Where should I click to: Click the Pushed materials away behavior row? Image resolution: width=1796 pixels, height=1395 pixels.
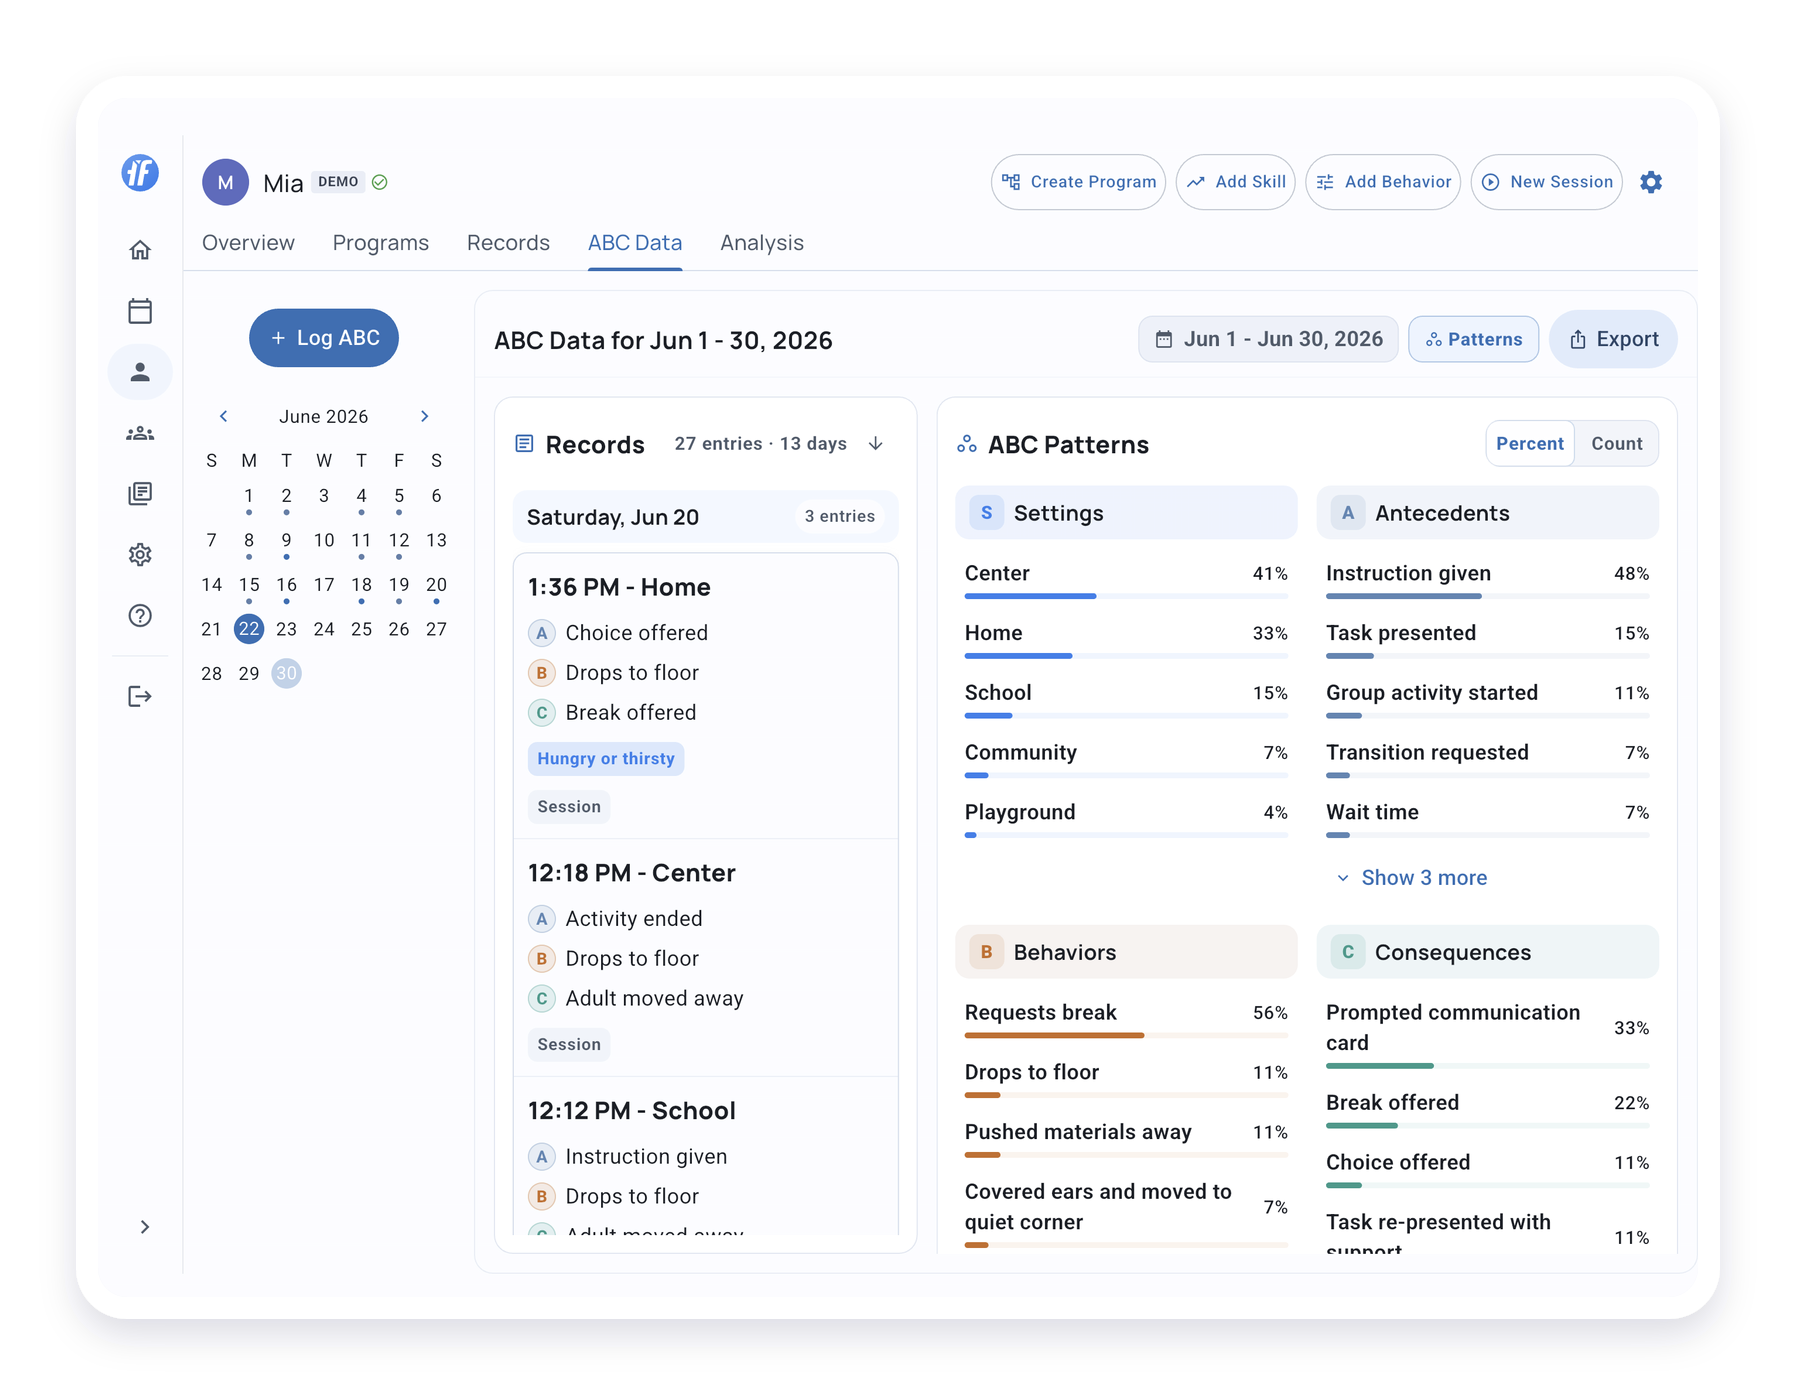pyautogui.click(x=1126, y=1140)
